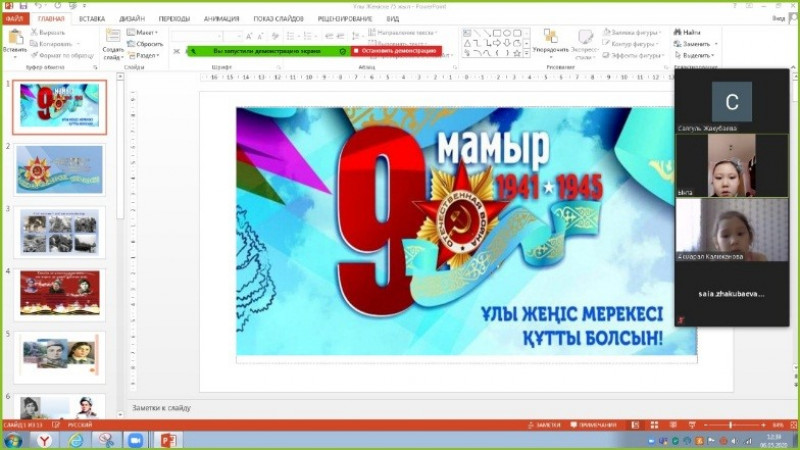
Task: Open Выделить (Select) dropdown
Action: click(x=694, y=55)
